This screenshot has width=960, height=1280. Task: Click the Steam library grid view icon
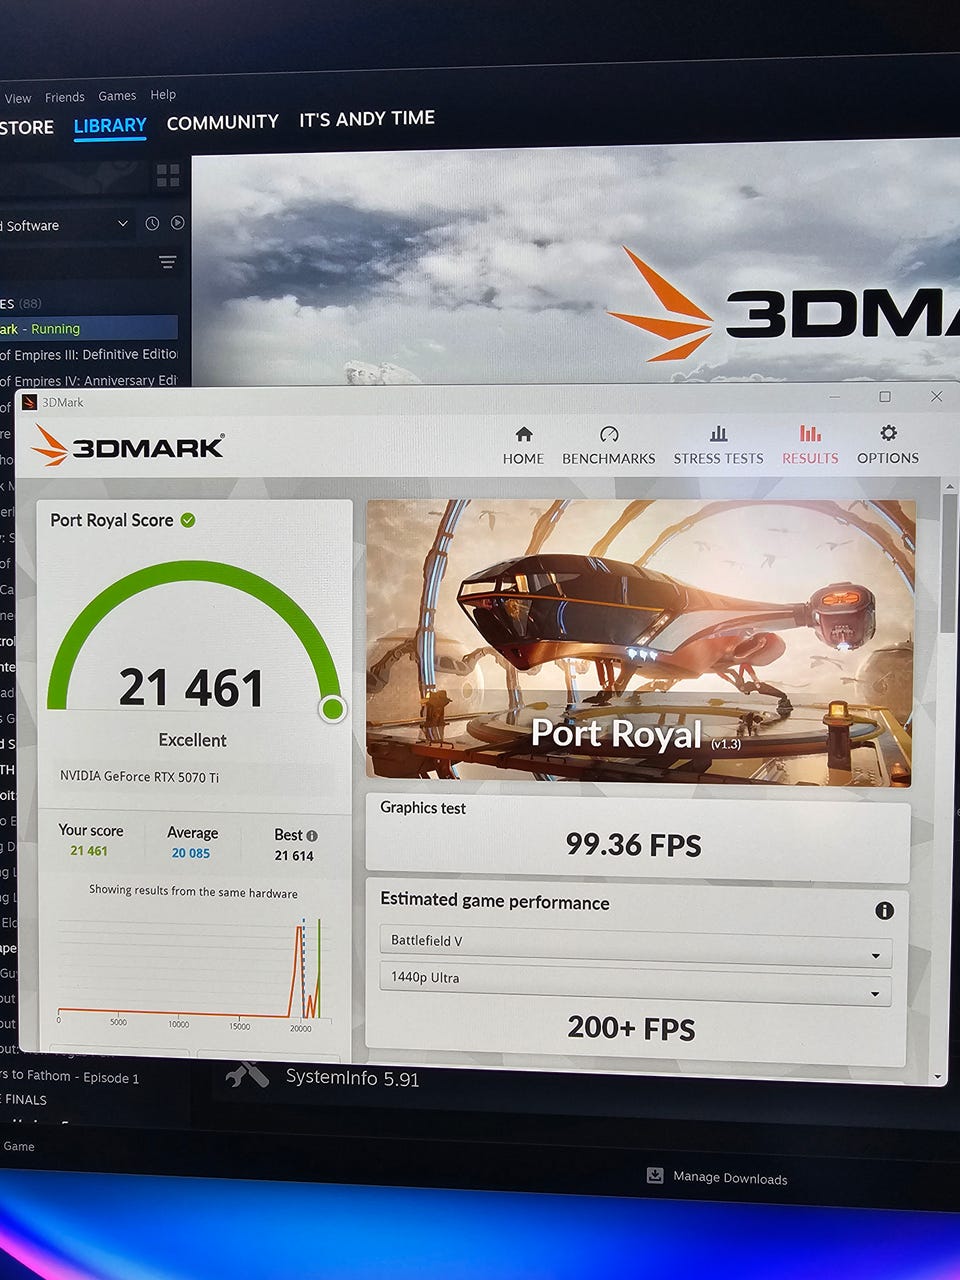pos(168,176)
